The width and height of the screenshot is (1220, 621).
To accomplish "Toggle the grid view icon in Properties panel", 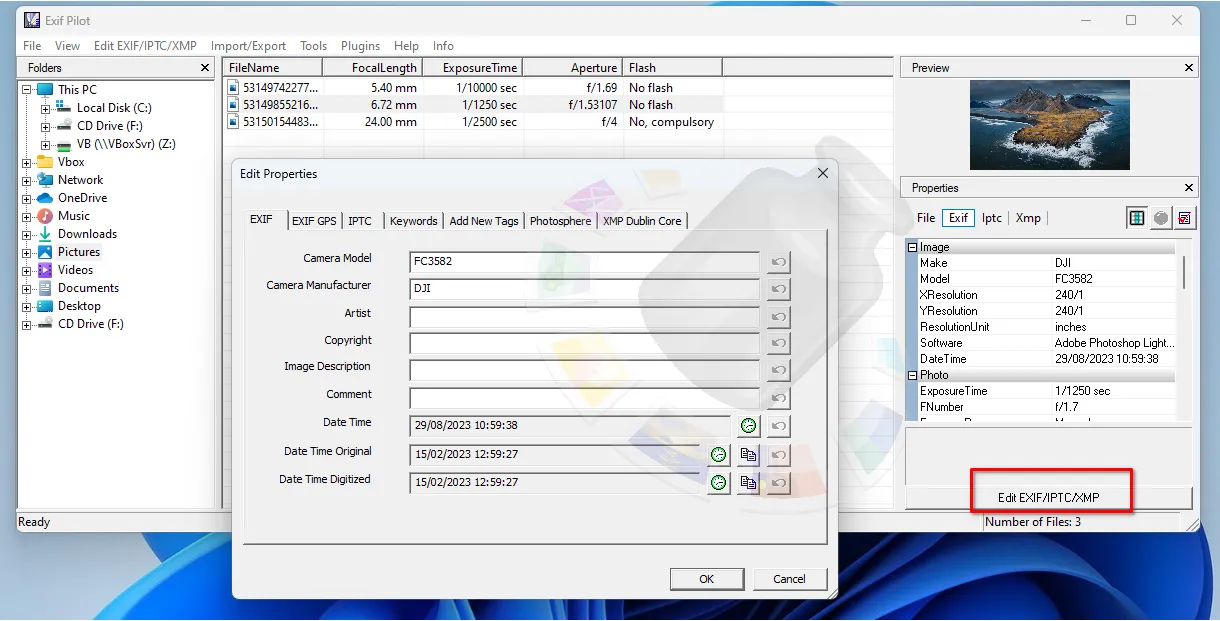I will (x=1137, y=218).
